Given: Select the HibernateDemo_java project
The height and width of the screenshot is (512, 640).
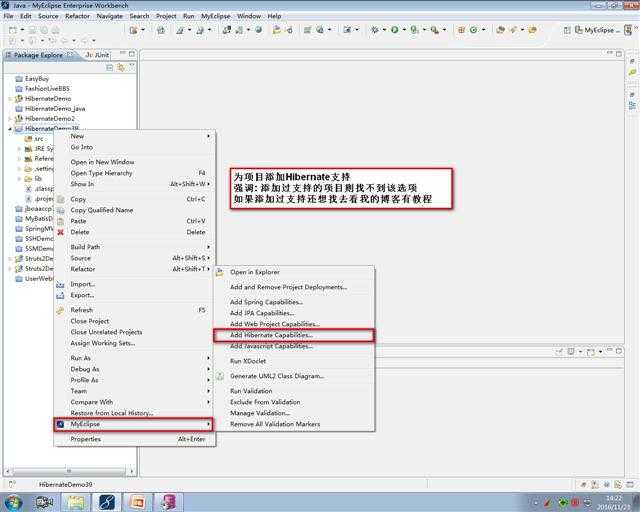Looking at the screenshot, I should tap(55, 109).
